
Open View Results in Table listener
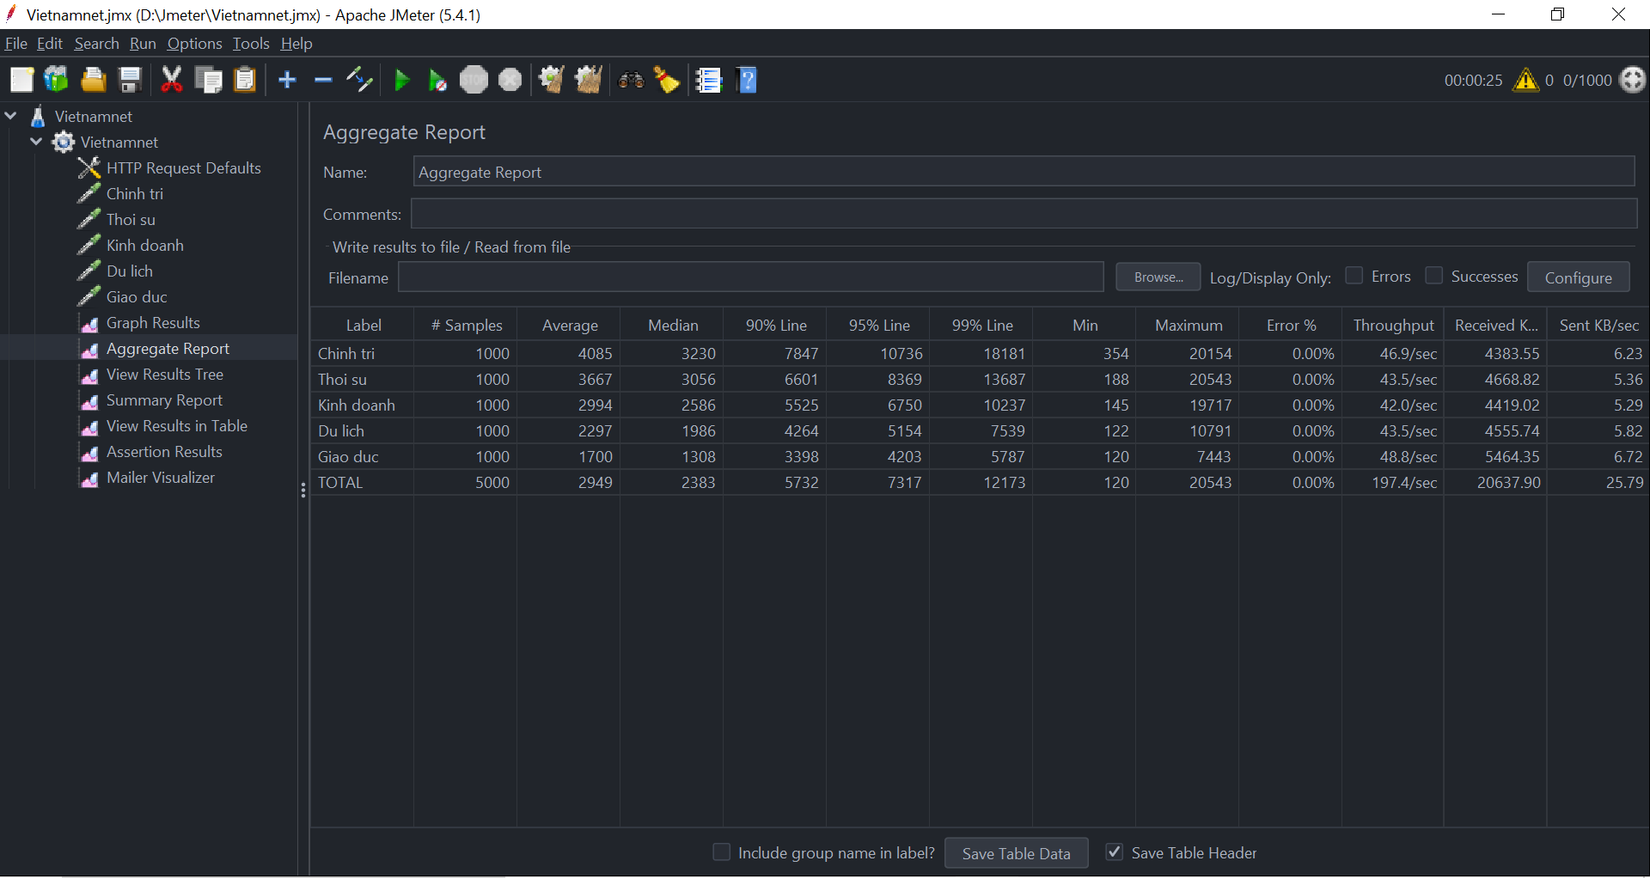pyautogui.click(x=176, y=426)
